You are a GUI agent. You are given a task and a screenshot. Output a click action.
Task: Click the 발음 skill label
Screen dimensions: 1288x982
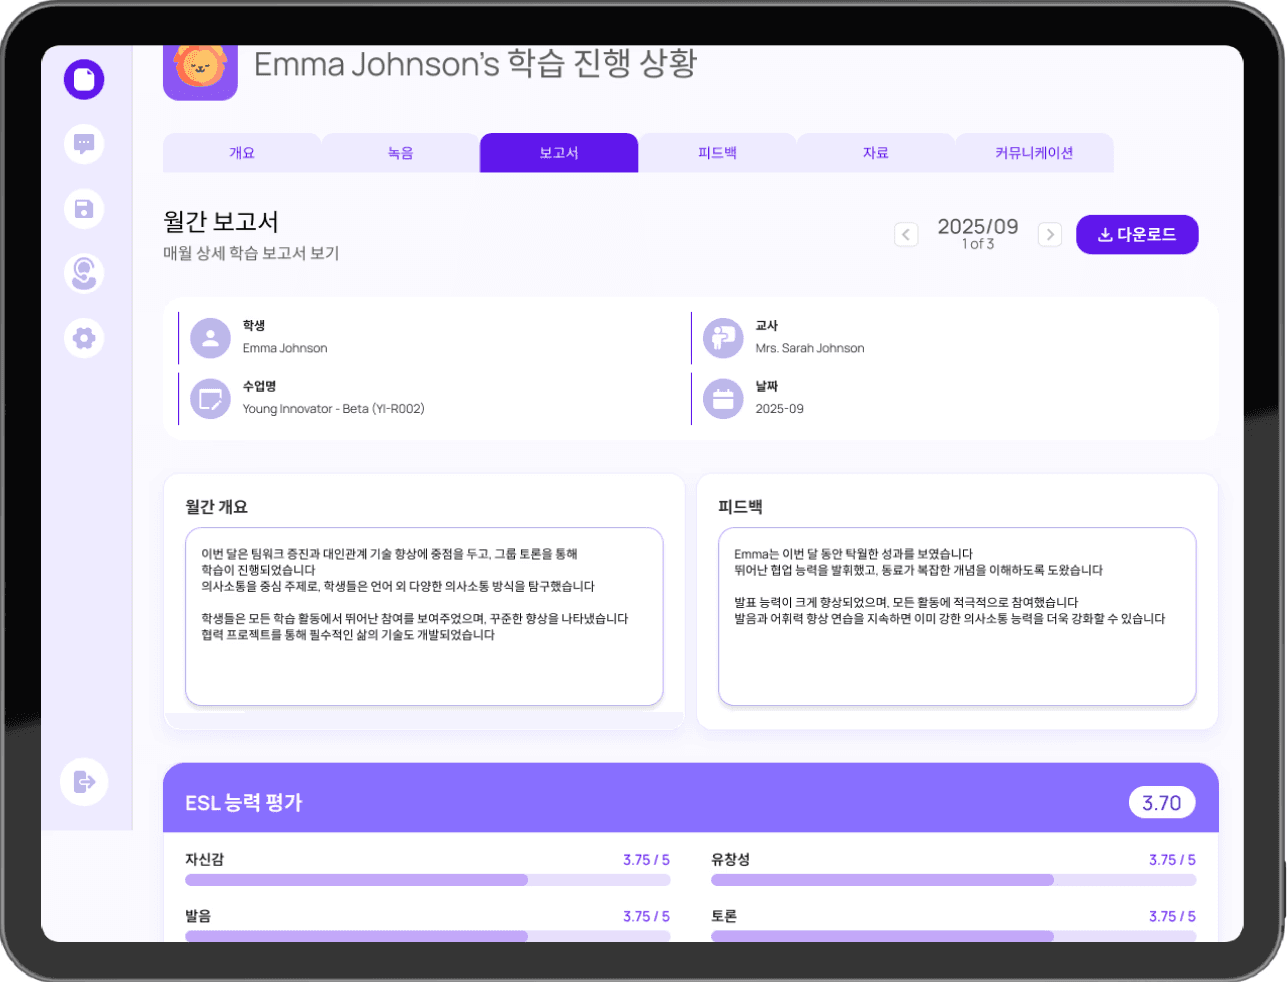(x=198, y=916)
